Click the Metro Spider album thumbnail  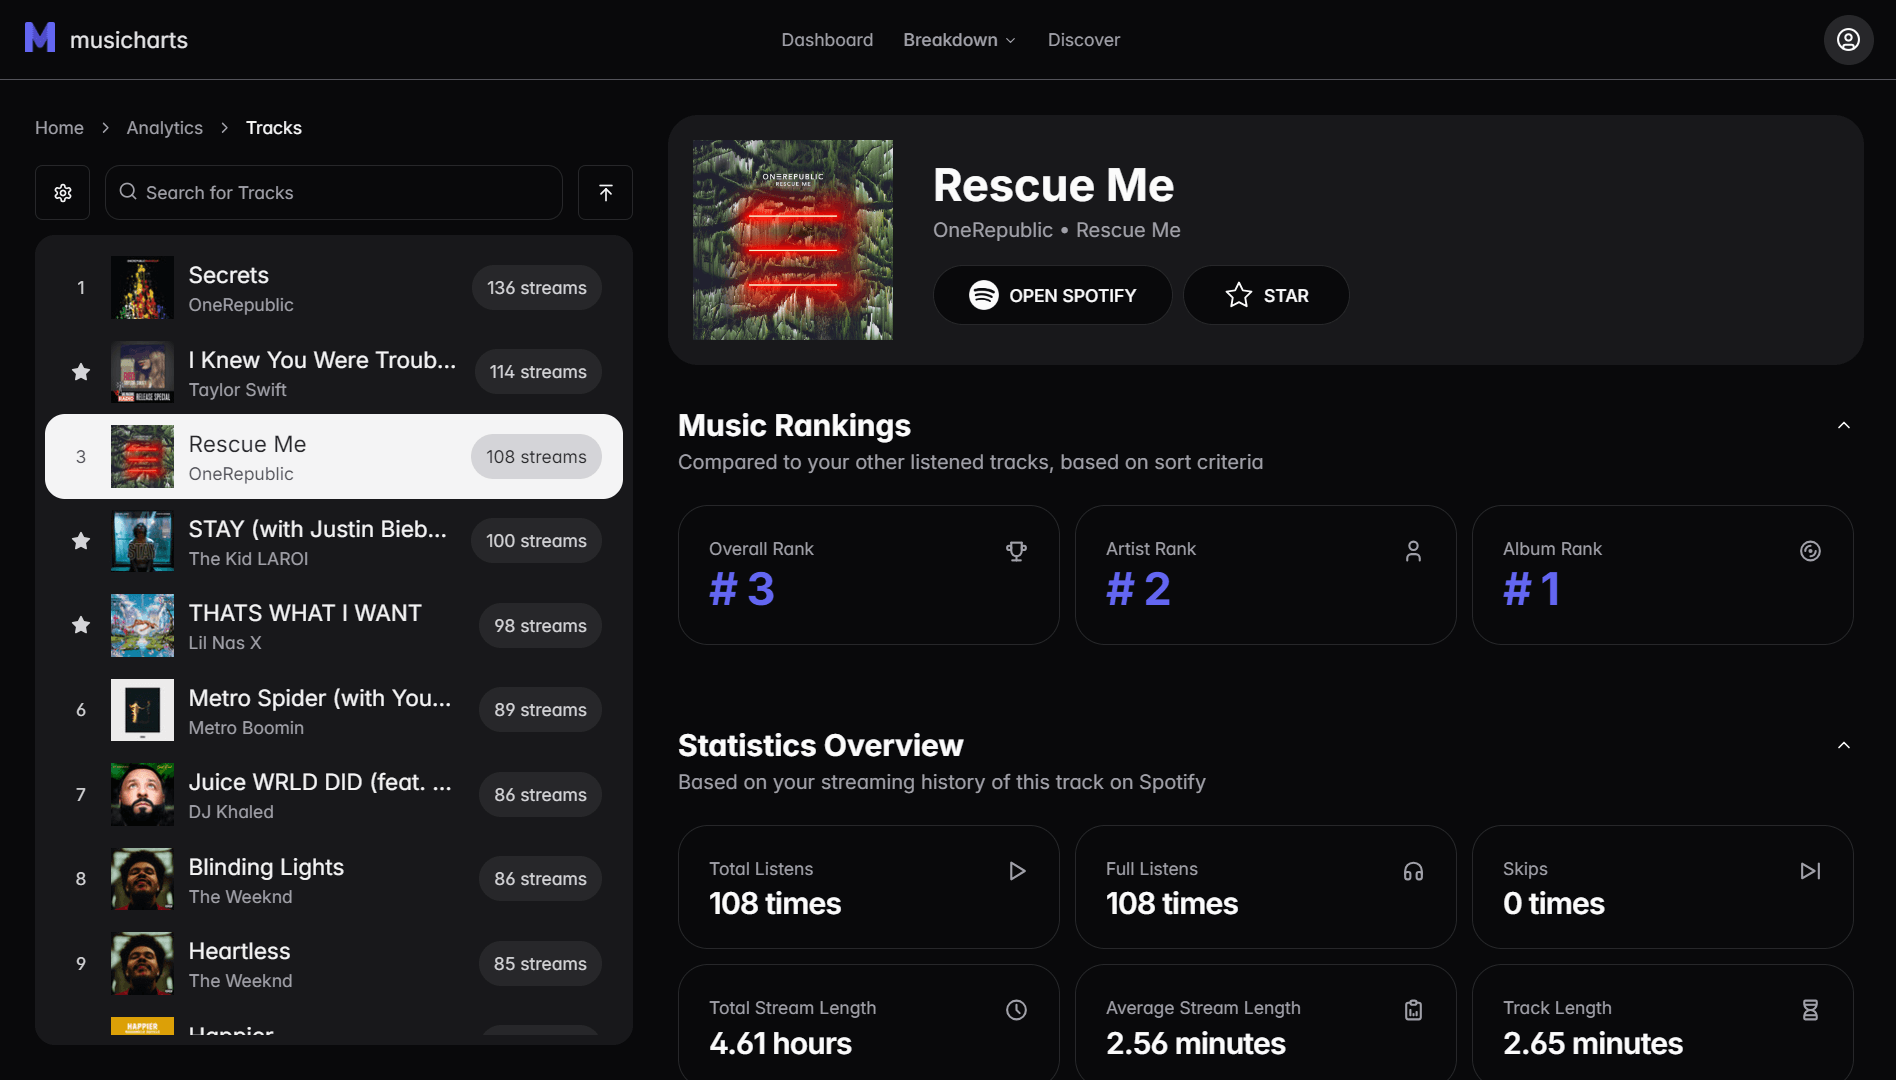[x=142, y=710]
